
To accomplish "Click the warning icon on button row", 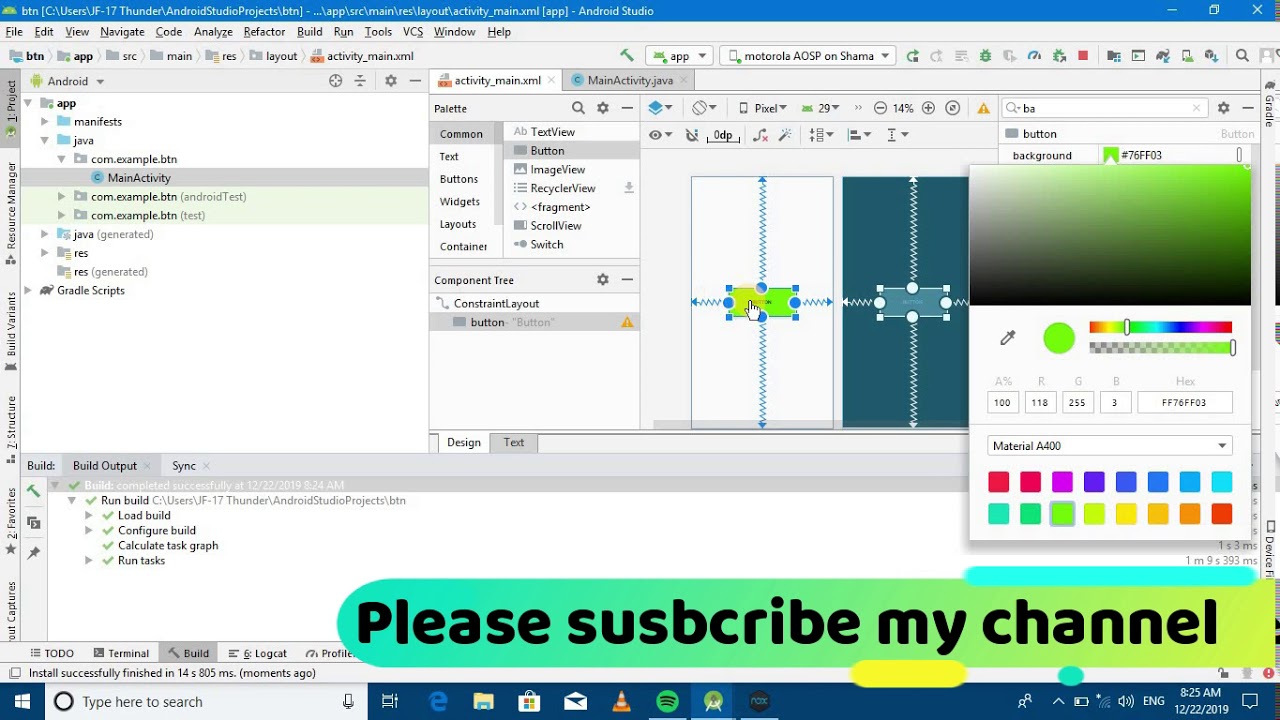I will pos(627,322).
